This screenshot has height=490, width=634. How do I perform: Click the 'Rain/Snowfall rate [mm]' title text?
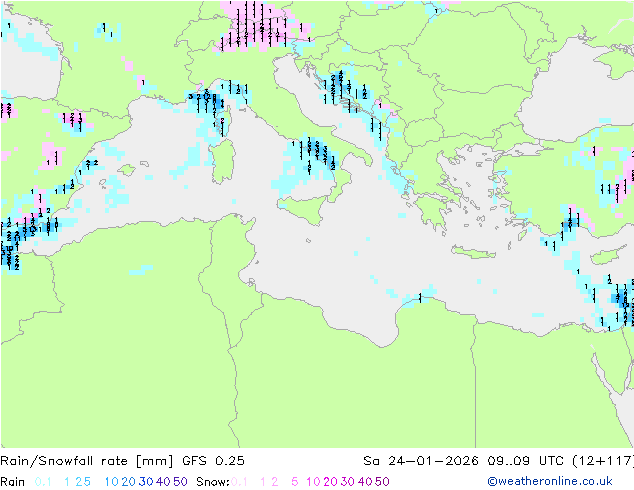pyautogui.click(x=87, y=461)
